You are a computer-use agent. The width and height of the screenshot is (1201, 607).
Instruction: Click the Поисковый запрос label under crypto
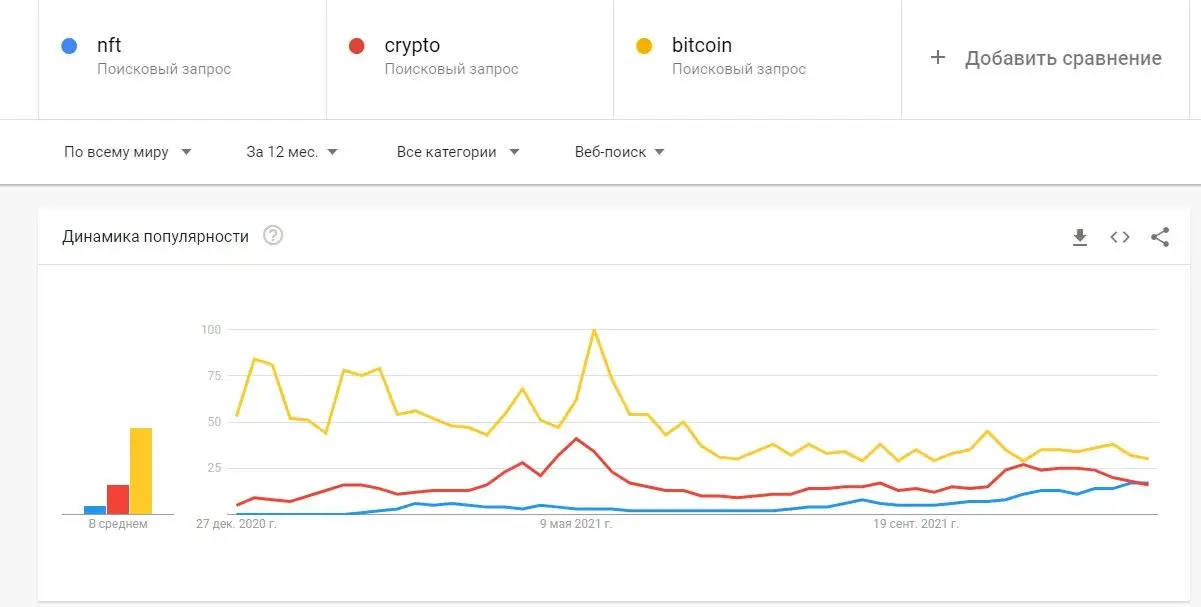click(x=453, y=69)
